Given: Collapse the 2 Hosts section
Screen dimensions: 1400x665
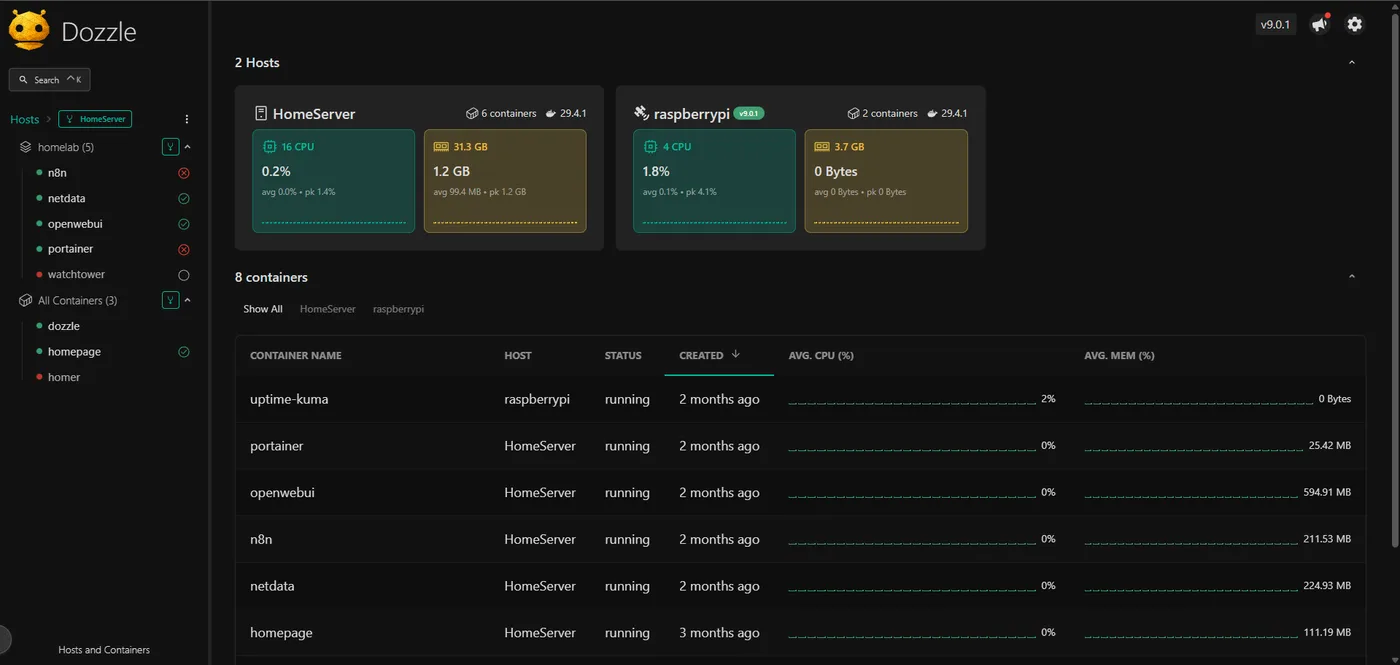Looking at the screenshot, I should [x=1352, y=62].
